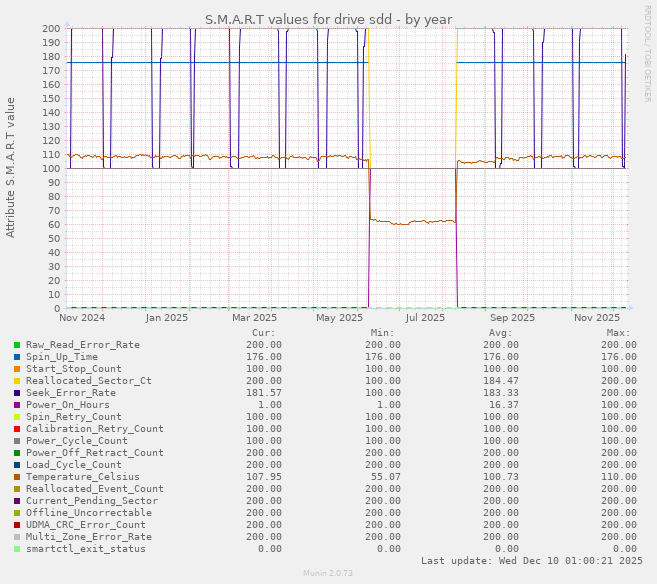Click the Multi_Zone_Error_Rate legend label
The width and height of the screenshot is (657, 584).
88,537
